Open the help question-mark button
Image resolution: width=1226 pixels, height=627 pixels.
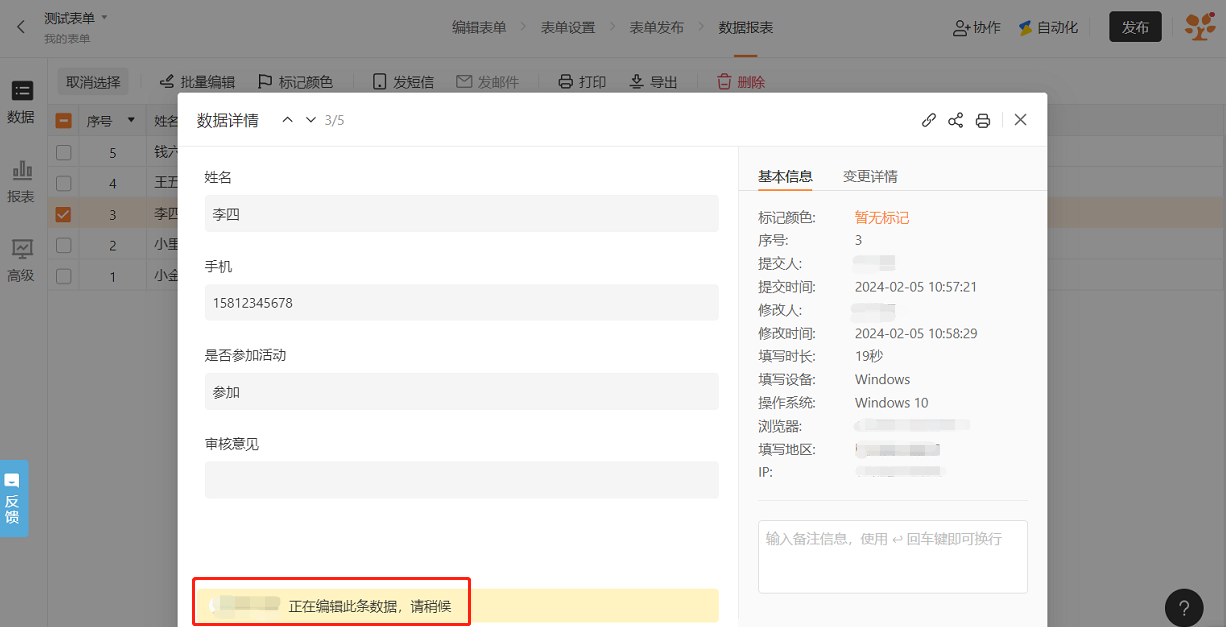point(1184,607)
